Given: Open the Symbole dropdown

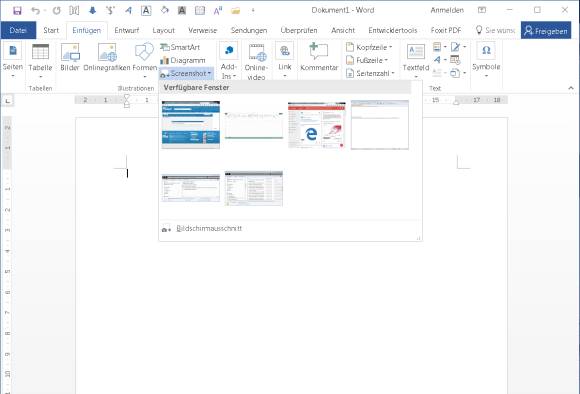Looking at the screenshot, I should pos(486,61).
